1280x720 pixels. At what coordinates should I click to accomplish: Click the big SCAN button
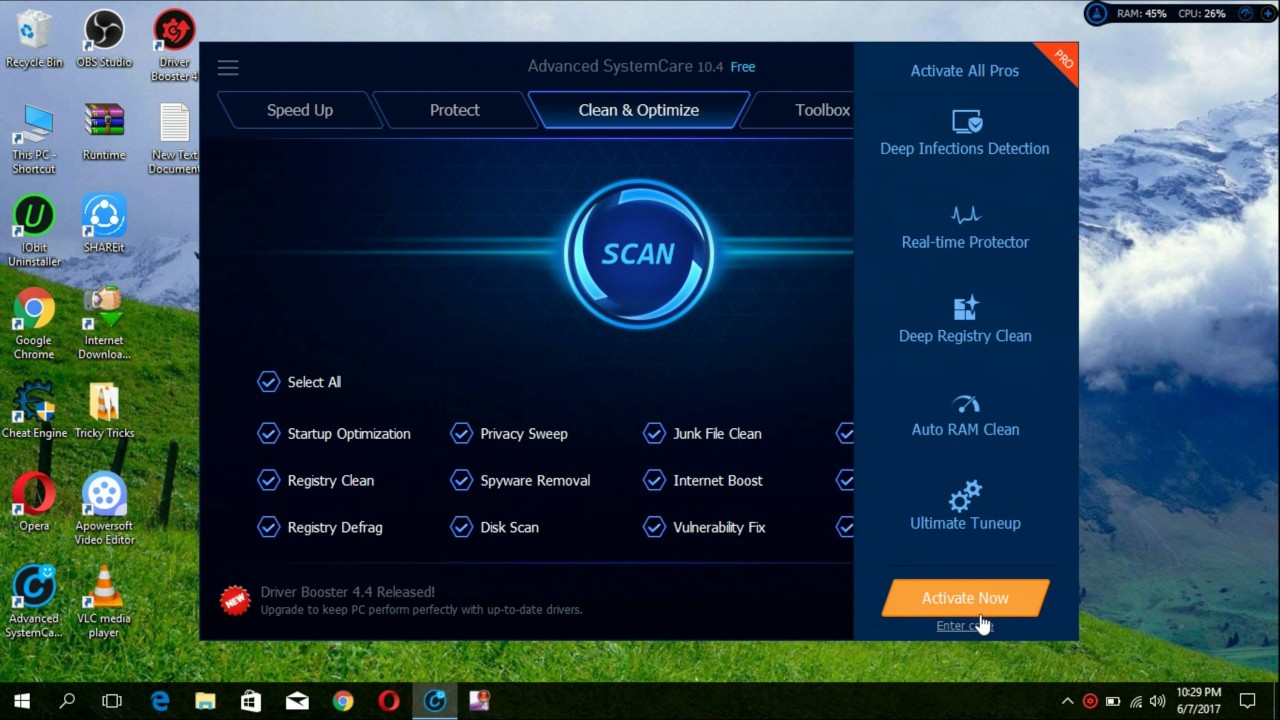coord(638,254)
